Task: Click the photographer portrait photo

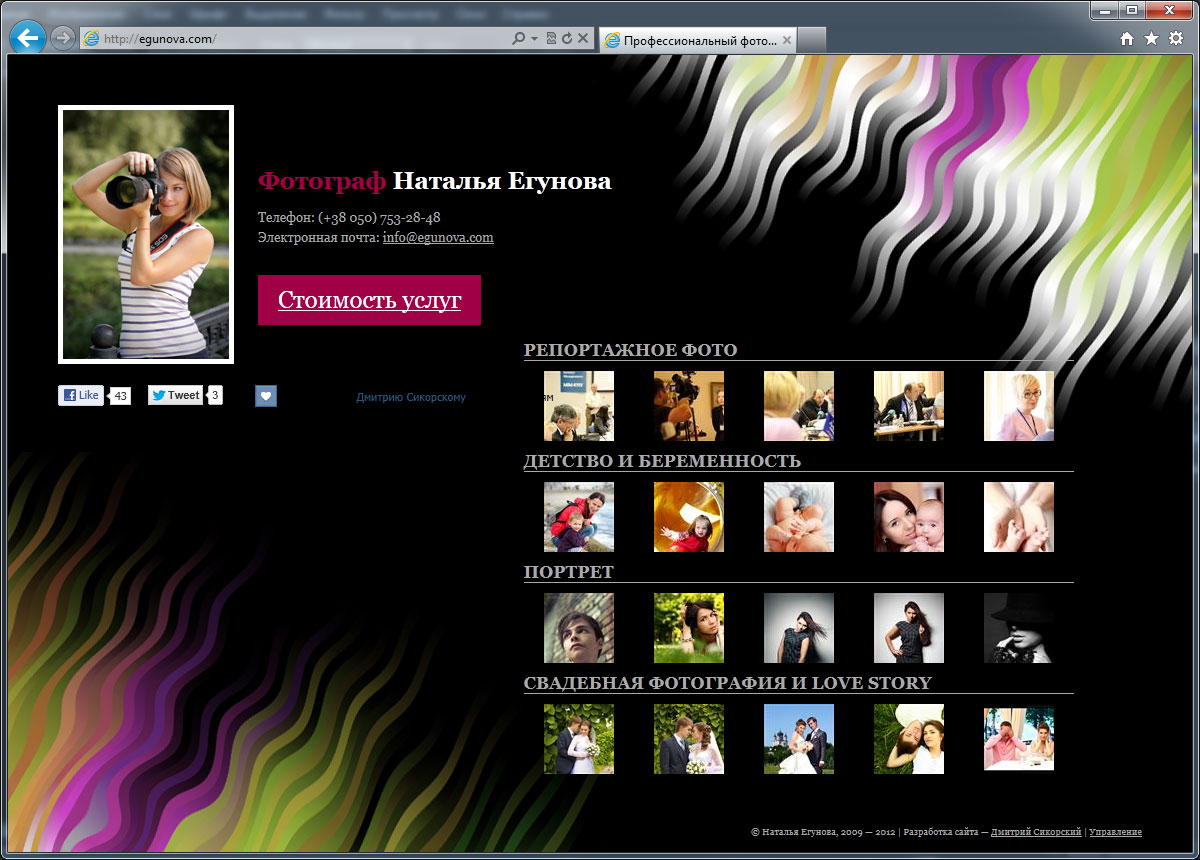Action: click(146, 234)
